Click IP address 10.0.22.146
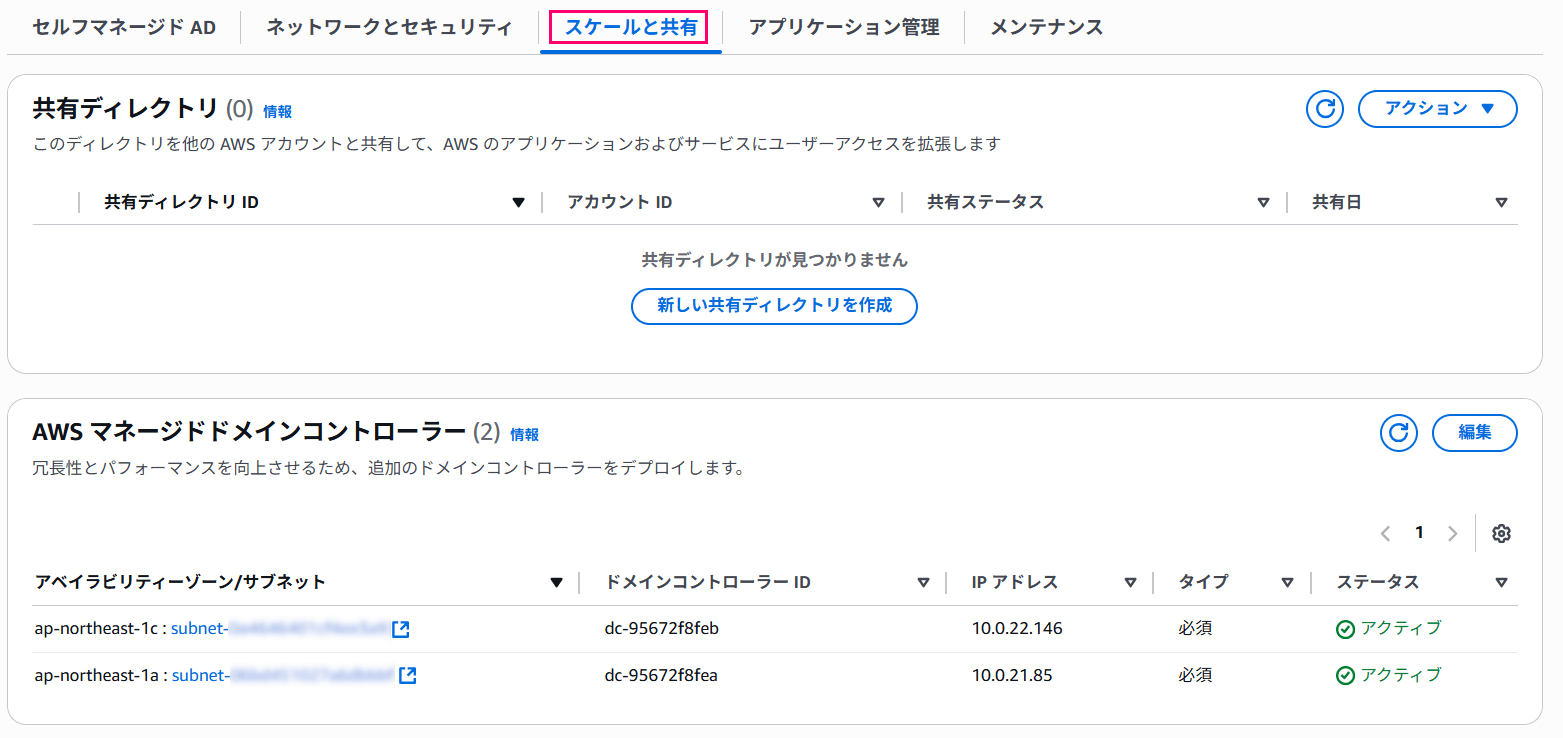The image size is (1563, 738). tap(1017, 629)
